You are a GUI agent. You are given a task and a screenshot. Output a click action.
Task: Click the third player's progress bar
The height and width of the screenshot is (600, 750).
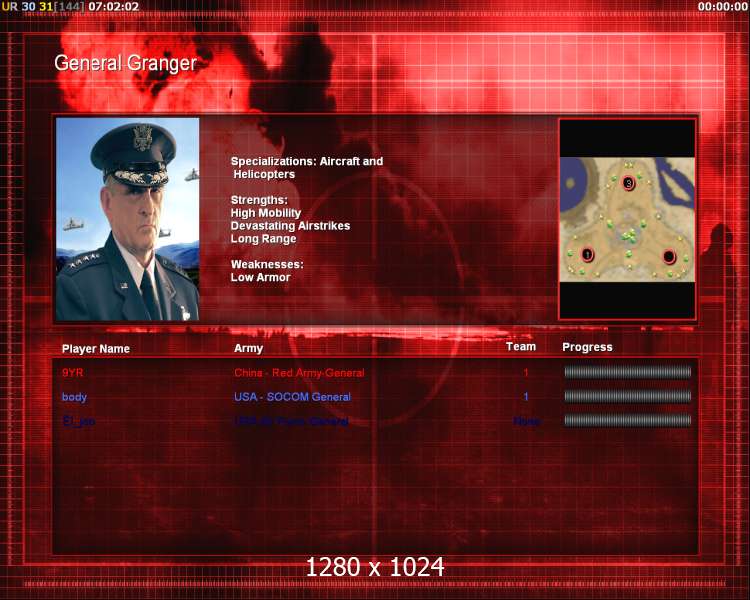(628, 421)
